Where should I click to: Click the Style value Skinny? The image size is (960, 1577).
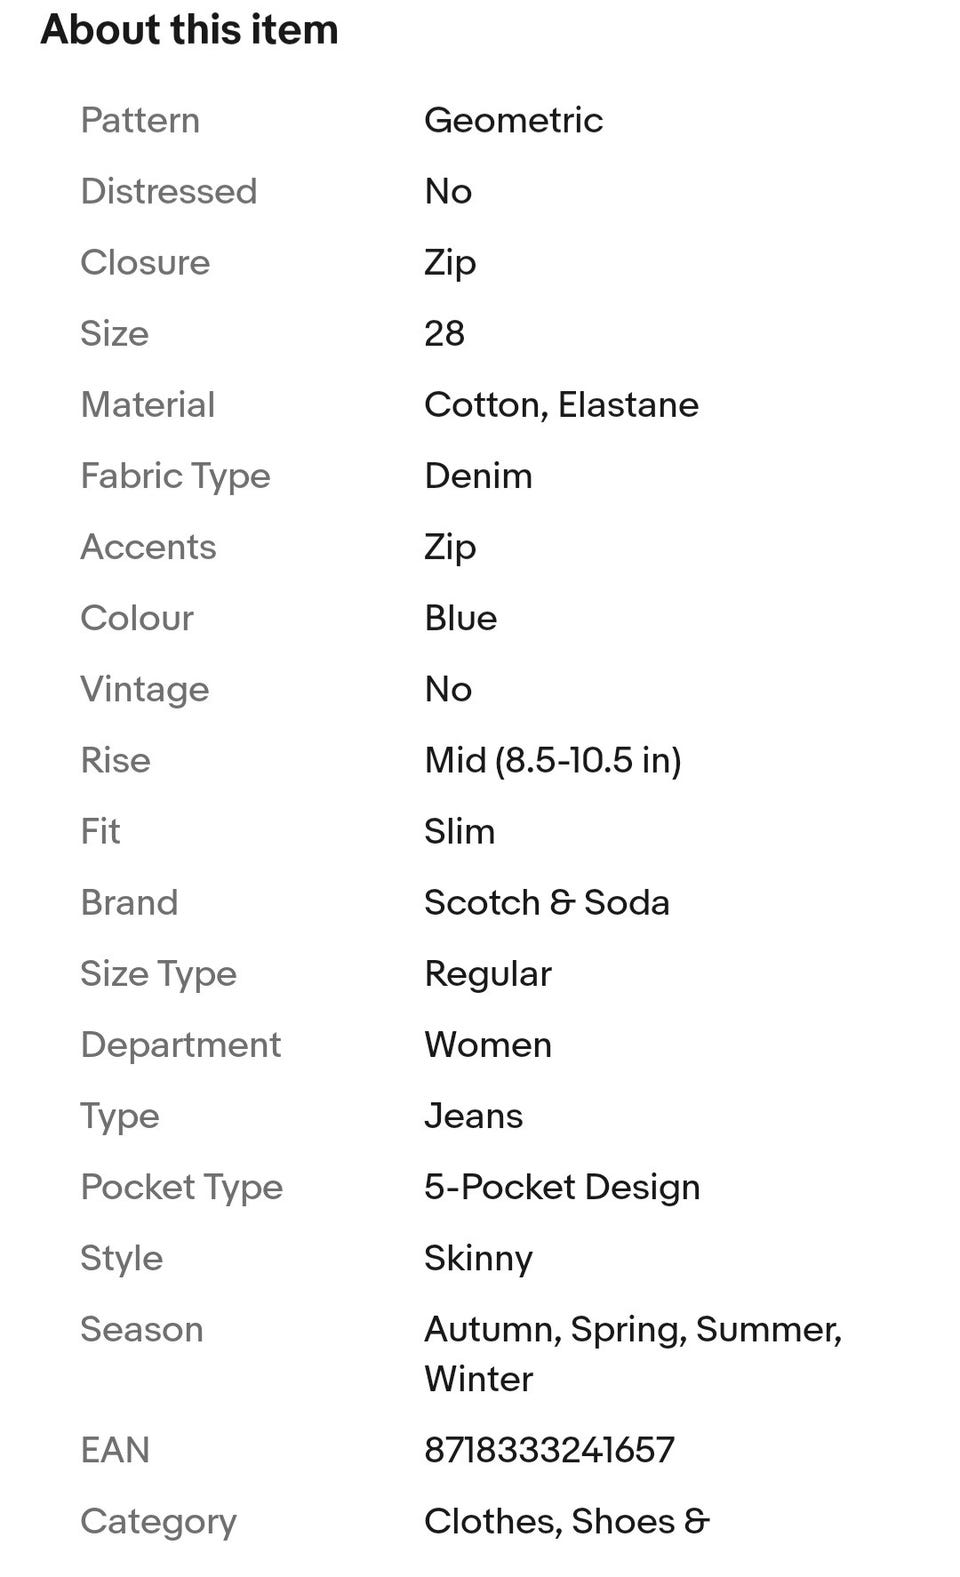tap(479, 1258)
